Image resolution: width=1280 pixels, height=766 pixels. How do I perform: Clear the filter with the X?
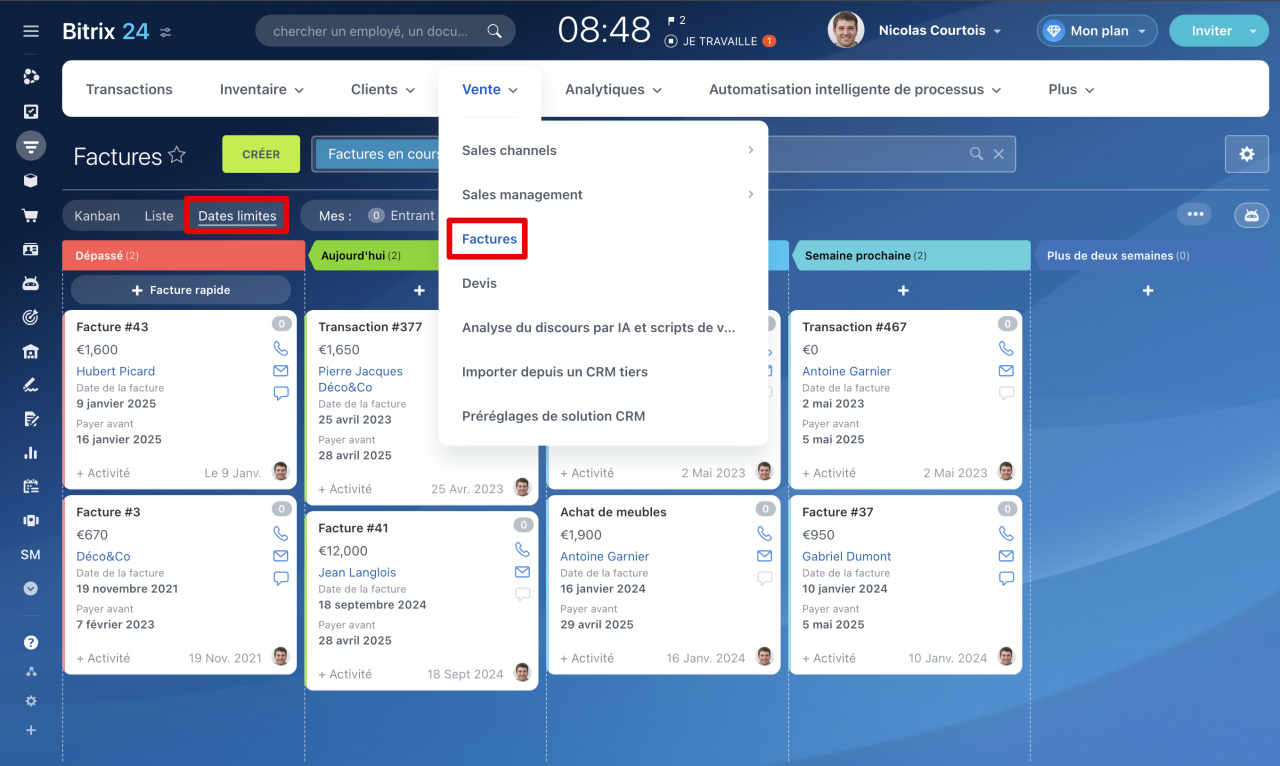click(x=998, y=154)
